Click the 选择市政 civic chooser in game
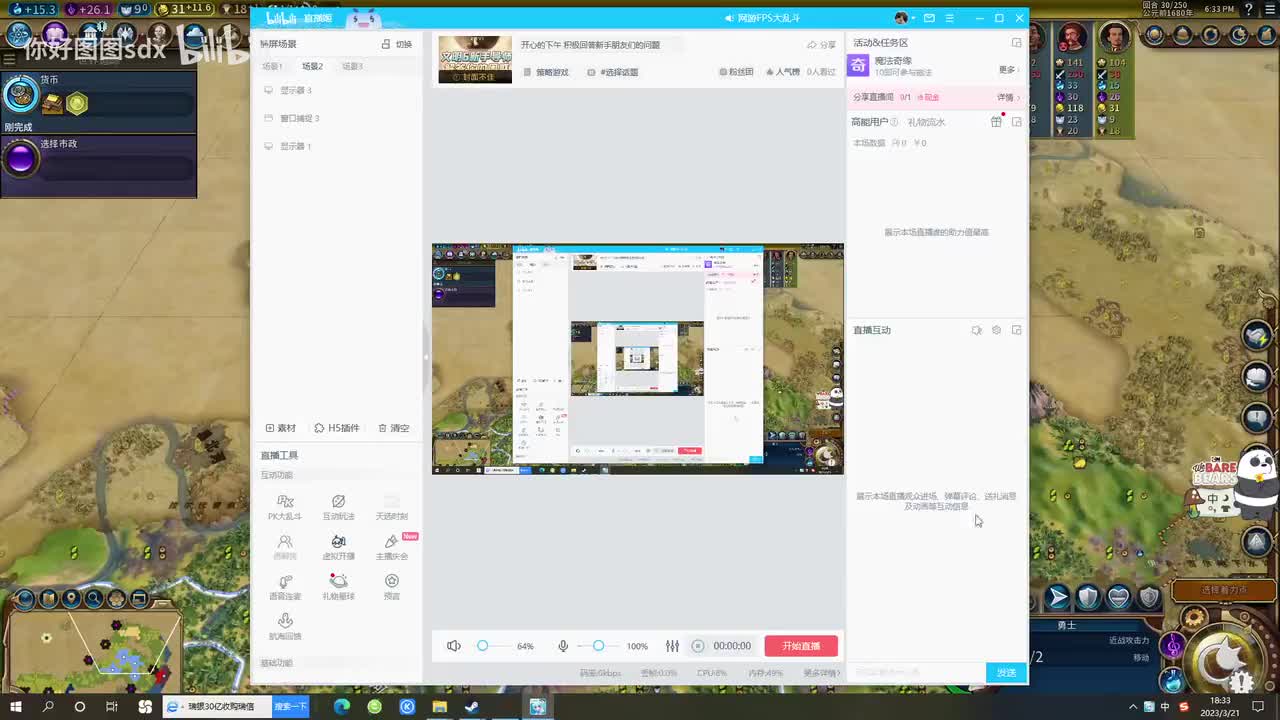The image size is (1280, 720). pyautogui.click(x=98, y=158)
